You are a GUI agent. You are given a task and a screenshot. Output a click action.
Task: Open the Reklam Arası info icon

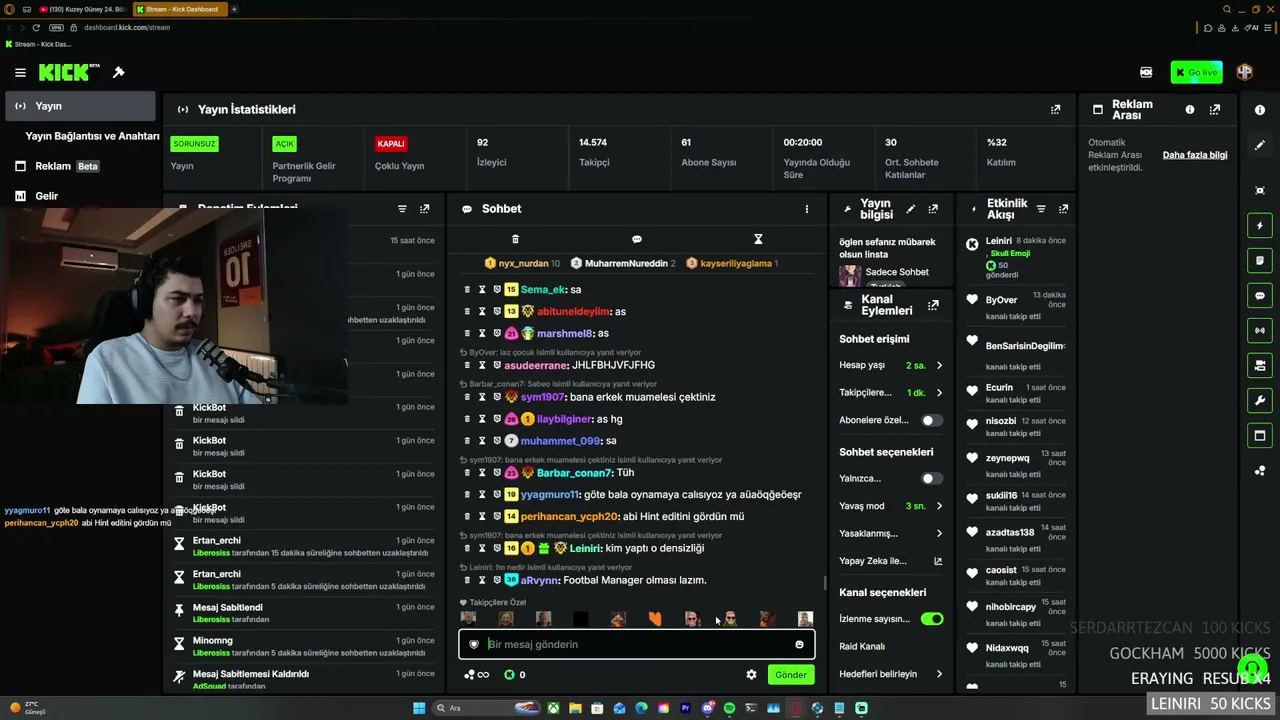[x=1190, y=109]
